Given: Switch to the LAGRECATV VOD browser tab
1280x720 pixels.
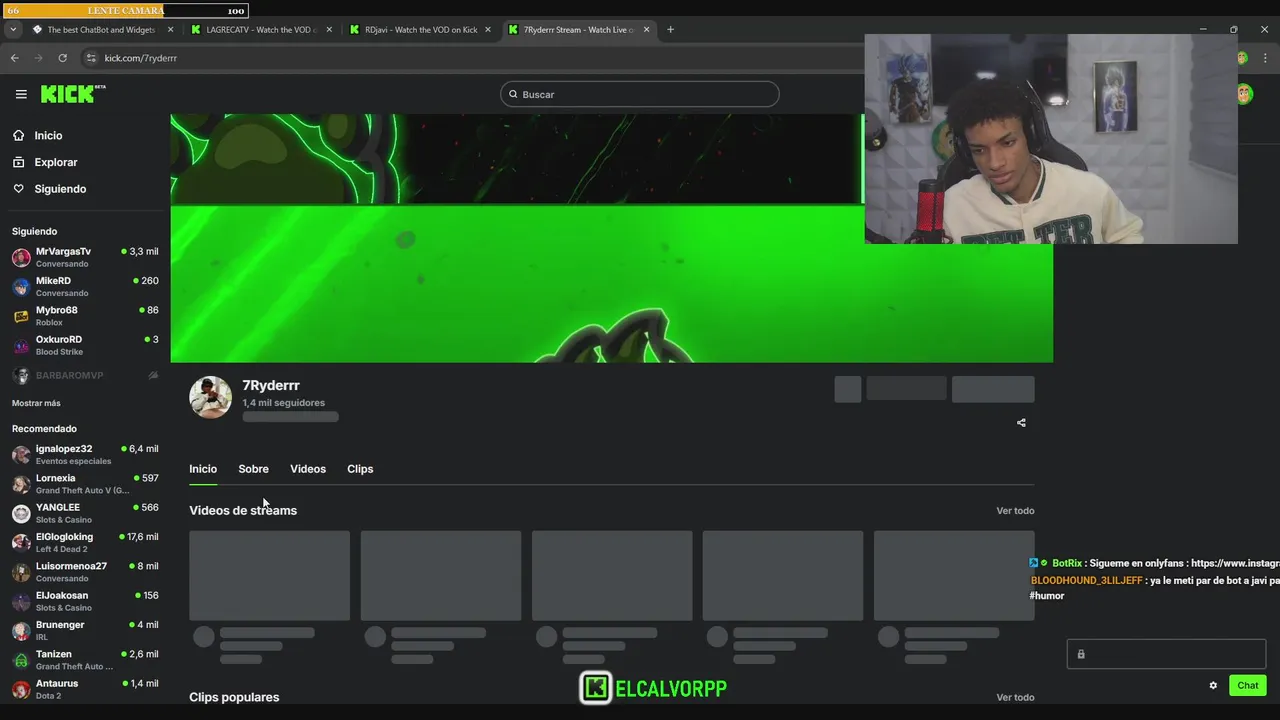Looking at the screenshot, I should [x=261, y=30].
